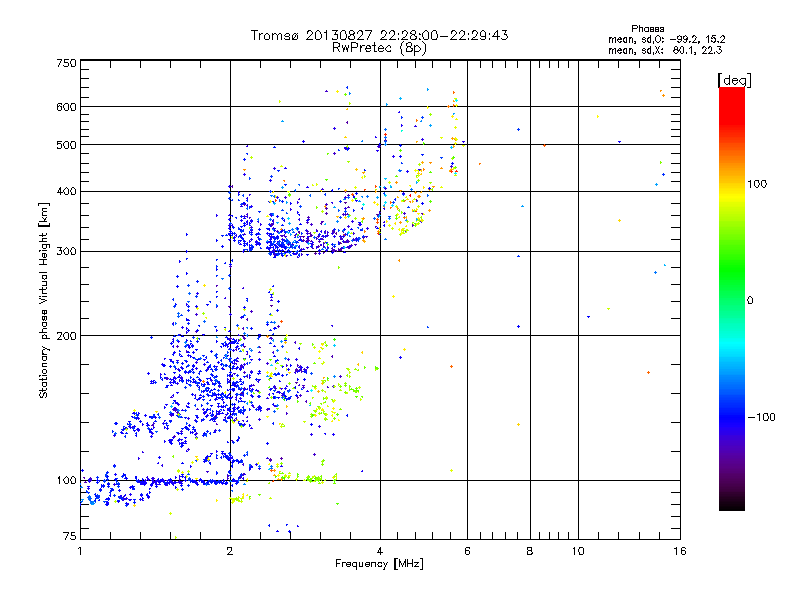
Task: Click the "1" frequency tick label
Action: (x=80, y=551)
